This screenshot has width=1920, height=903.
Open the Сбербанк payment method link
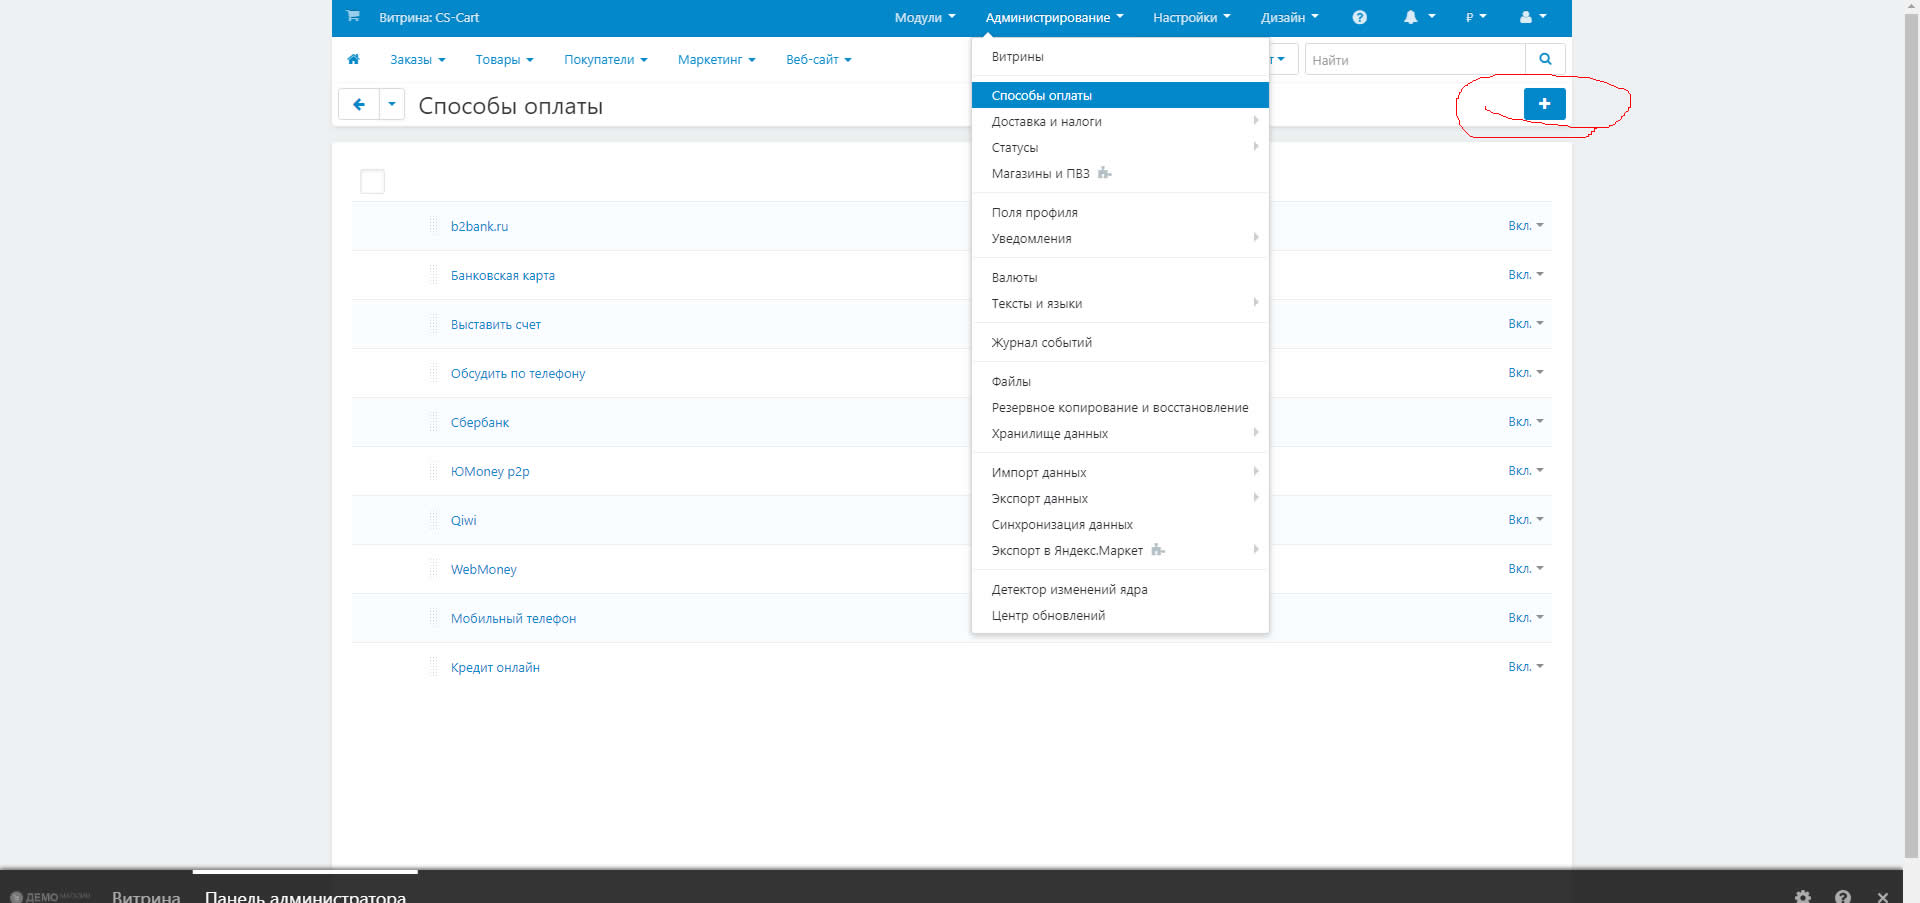[x=480, y=423]
